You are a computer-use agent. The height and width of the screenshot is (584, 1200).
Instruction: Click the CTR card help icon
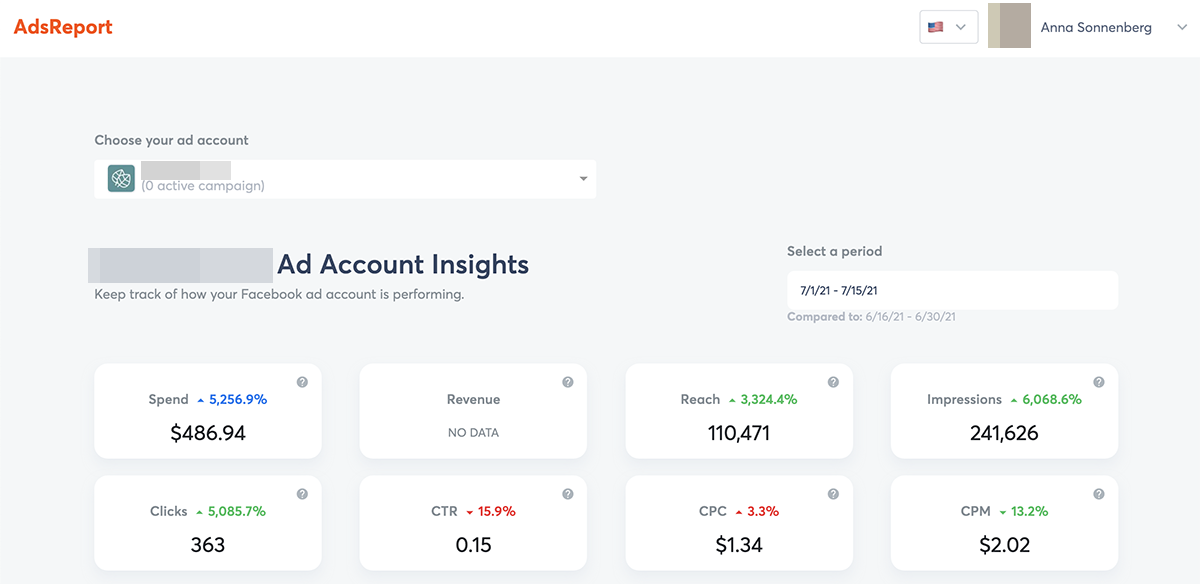click(567, 494)
